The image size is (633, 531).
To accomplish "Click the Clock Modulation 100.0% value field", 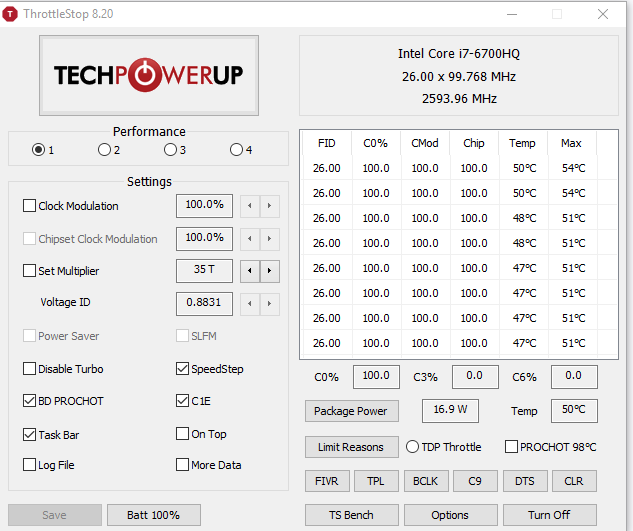I will point(204,206).
